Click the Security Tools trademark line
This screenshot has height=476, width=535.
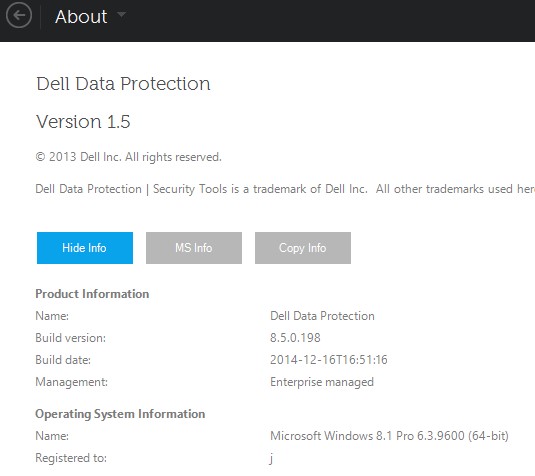click(x=285, y=189)
